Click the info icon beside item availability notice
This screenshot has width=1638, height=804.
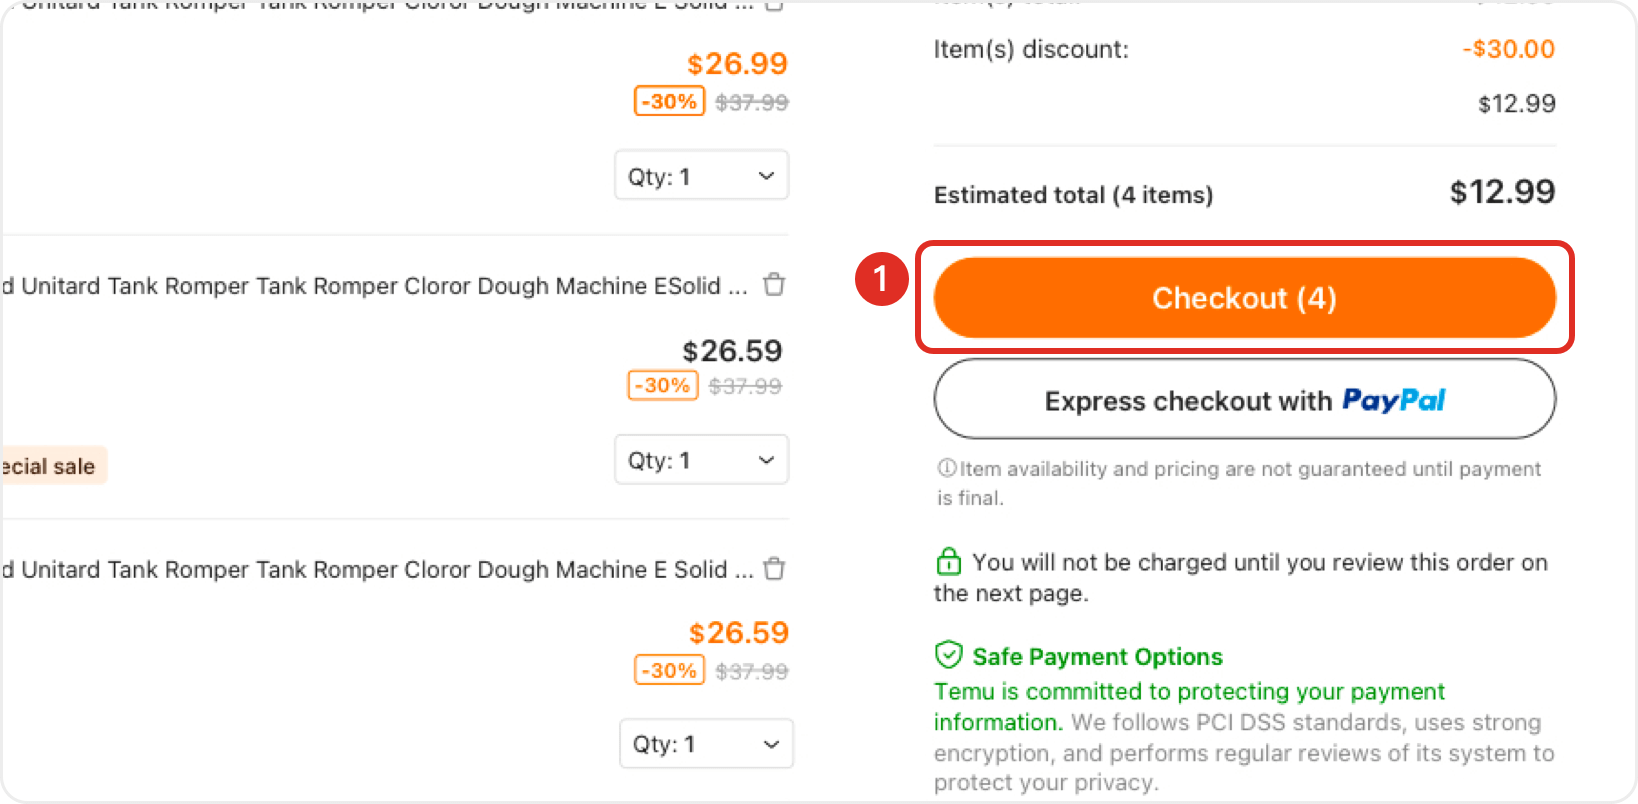(x=946, y=468)
